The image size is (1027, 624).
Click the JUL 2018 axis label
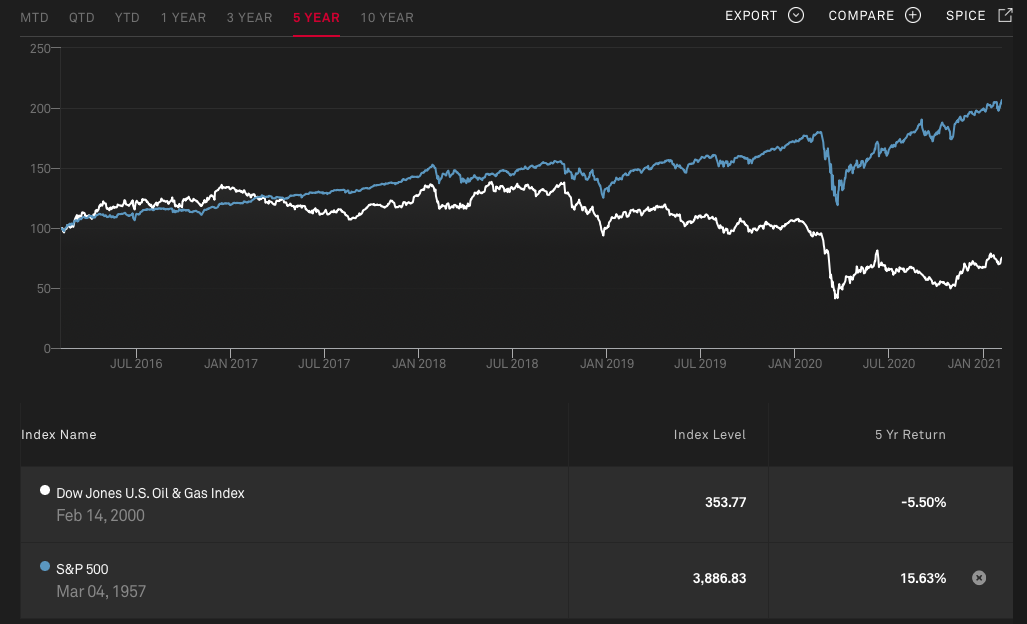(512, 363)
